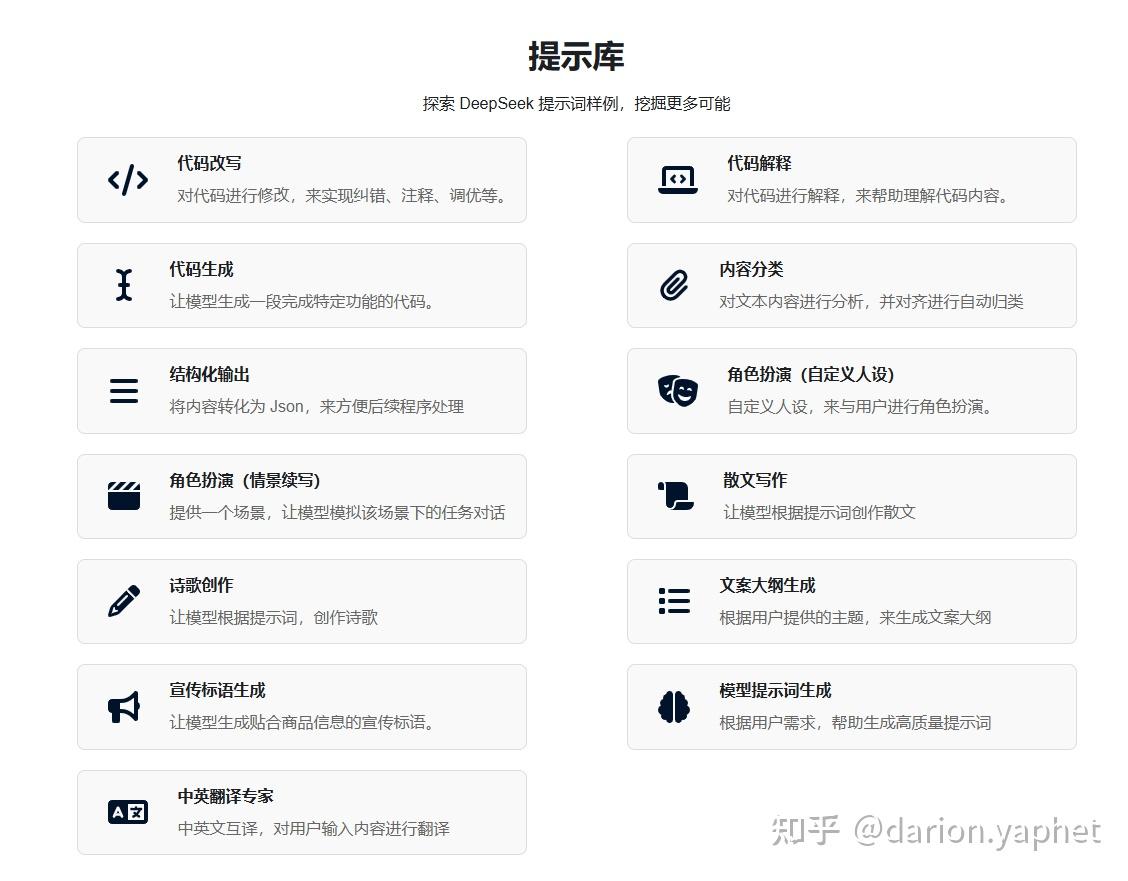Click the laptop-code icon on 代码解释 card
The width and height of the screenshot is (1128, 881).
(677, 180)
